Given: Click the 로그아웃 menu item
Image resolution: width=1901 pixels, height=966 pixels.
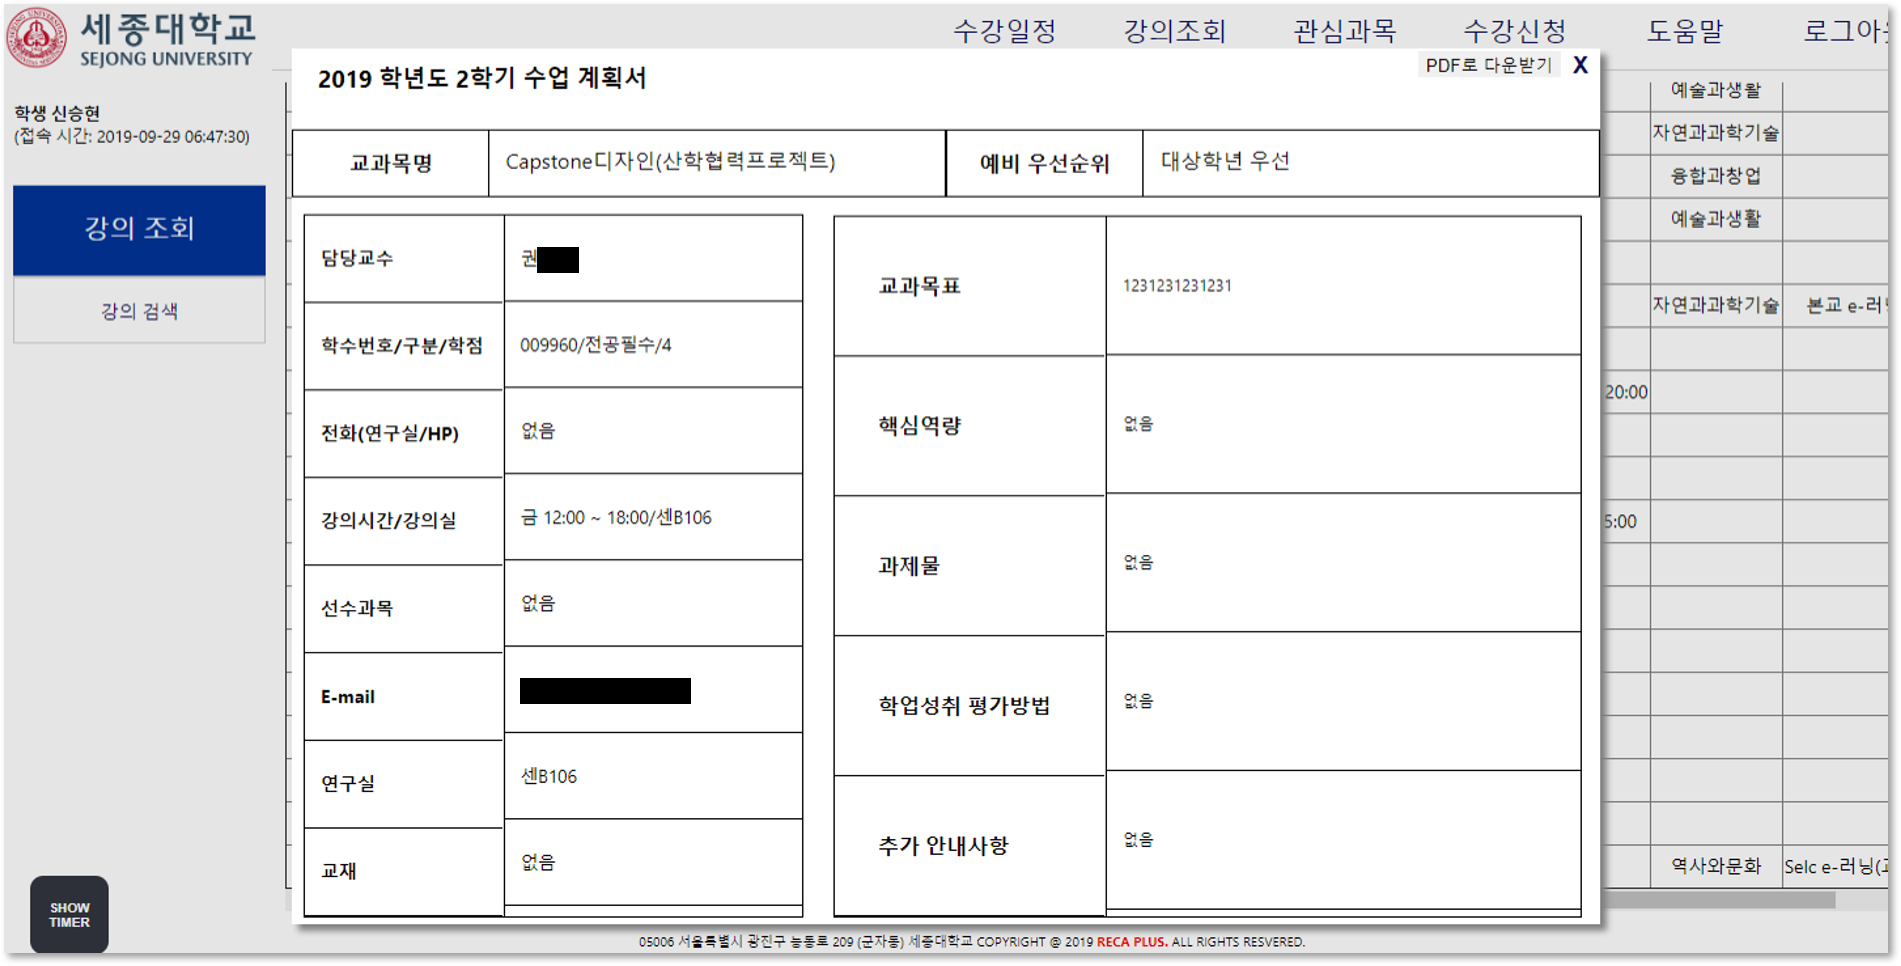Looking at the screenshot, I should (1845, 31).
